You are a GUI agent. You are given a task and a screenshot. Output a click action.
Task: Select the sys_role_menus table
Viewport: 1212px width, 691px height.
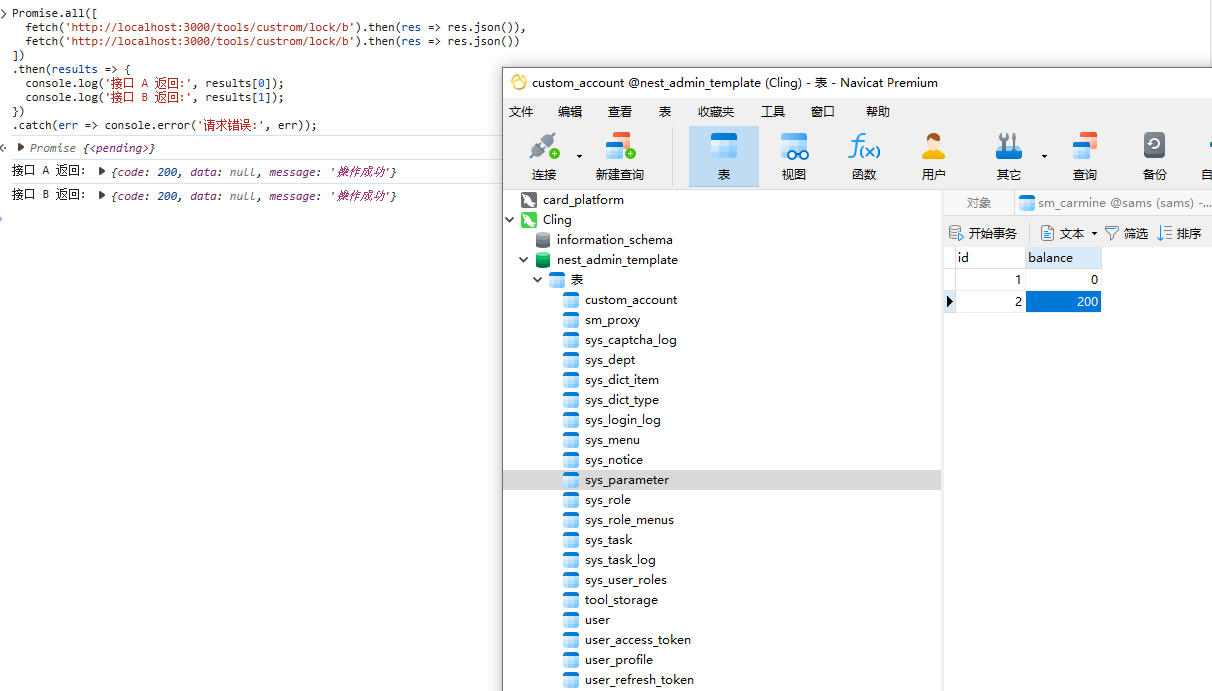[630, 520]
